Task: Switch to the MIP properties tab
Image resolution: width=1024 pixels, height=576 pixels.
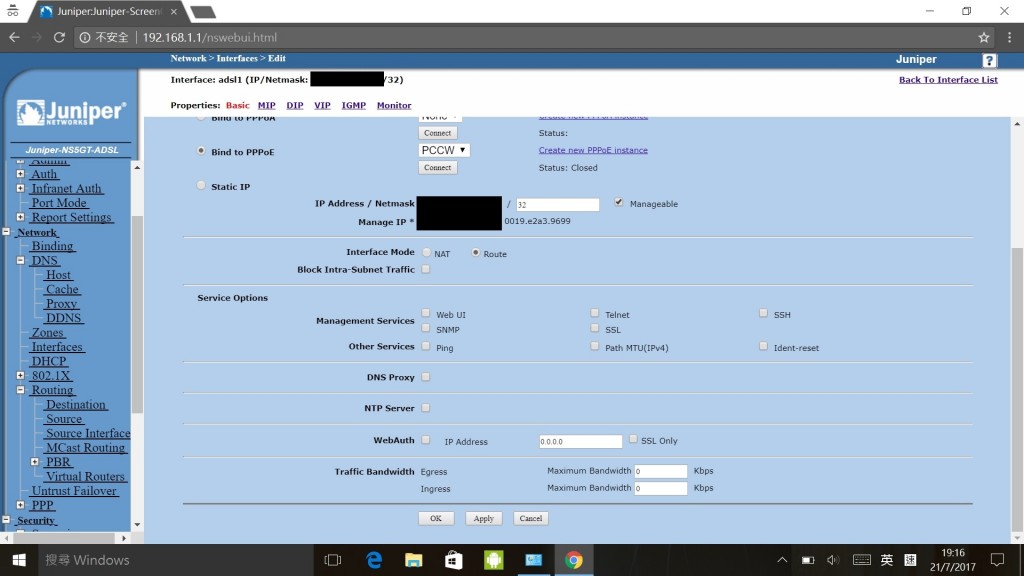Action: tap(266, 105)
